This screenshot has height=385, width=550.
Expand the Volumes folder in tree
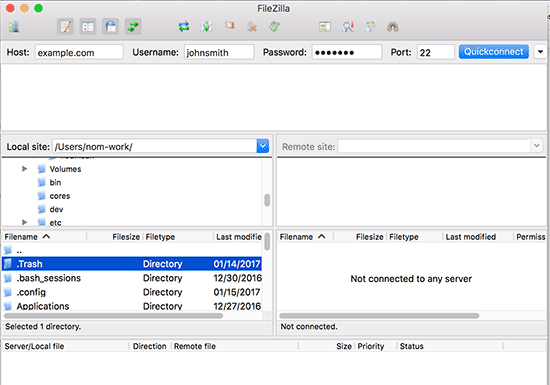[x=25, y=169]
